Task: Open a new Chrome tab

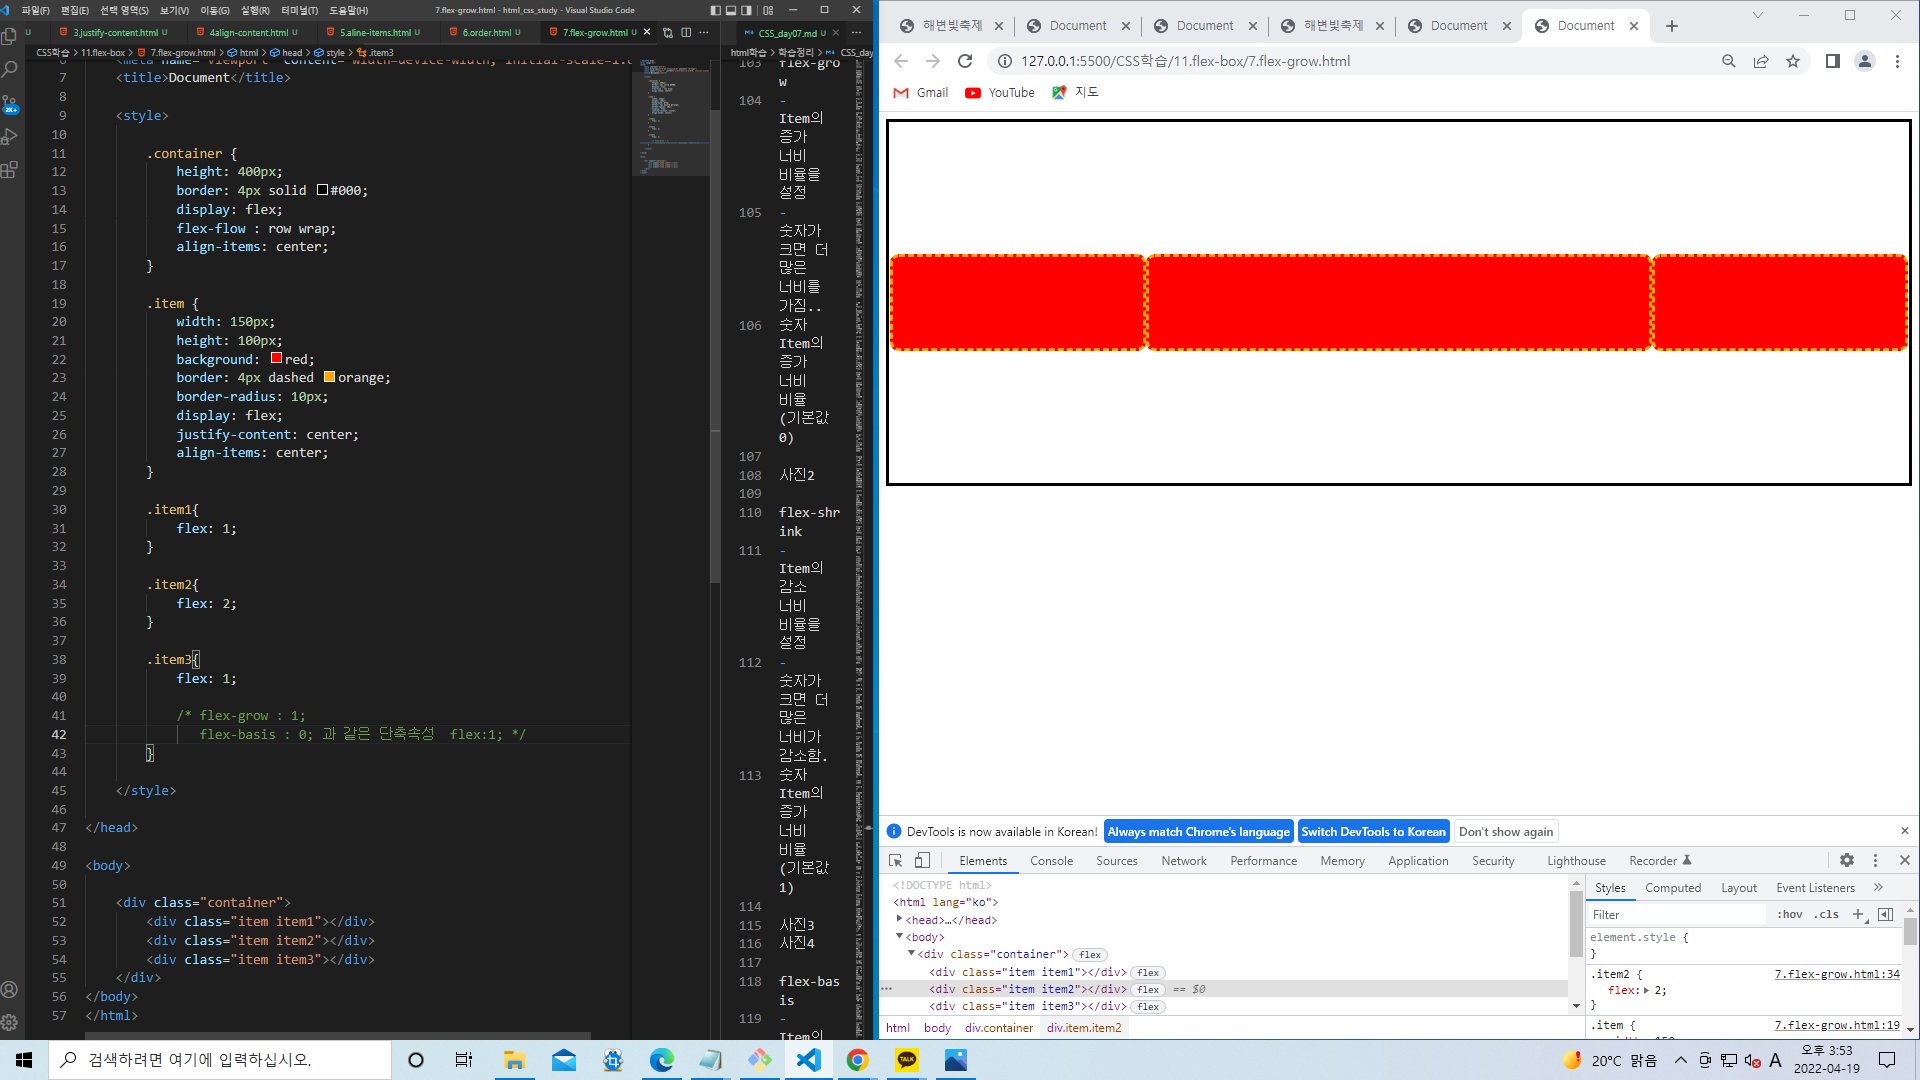Action: point(1672,26)
